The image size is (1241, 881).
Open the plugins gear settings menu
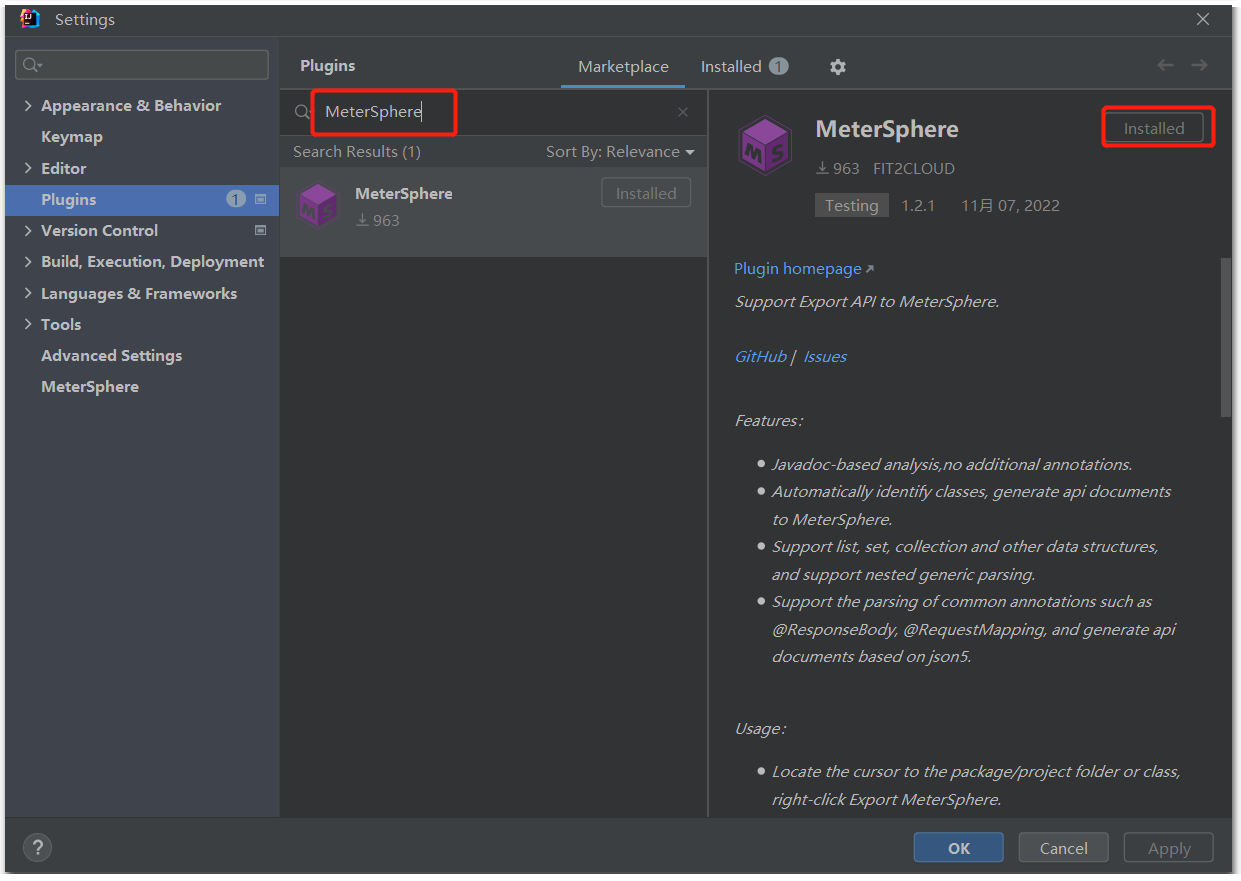(838, 67)
